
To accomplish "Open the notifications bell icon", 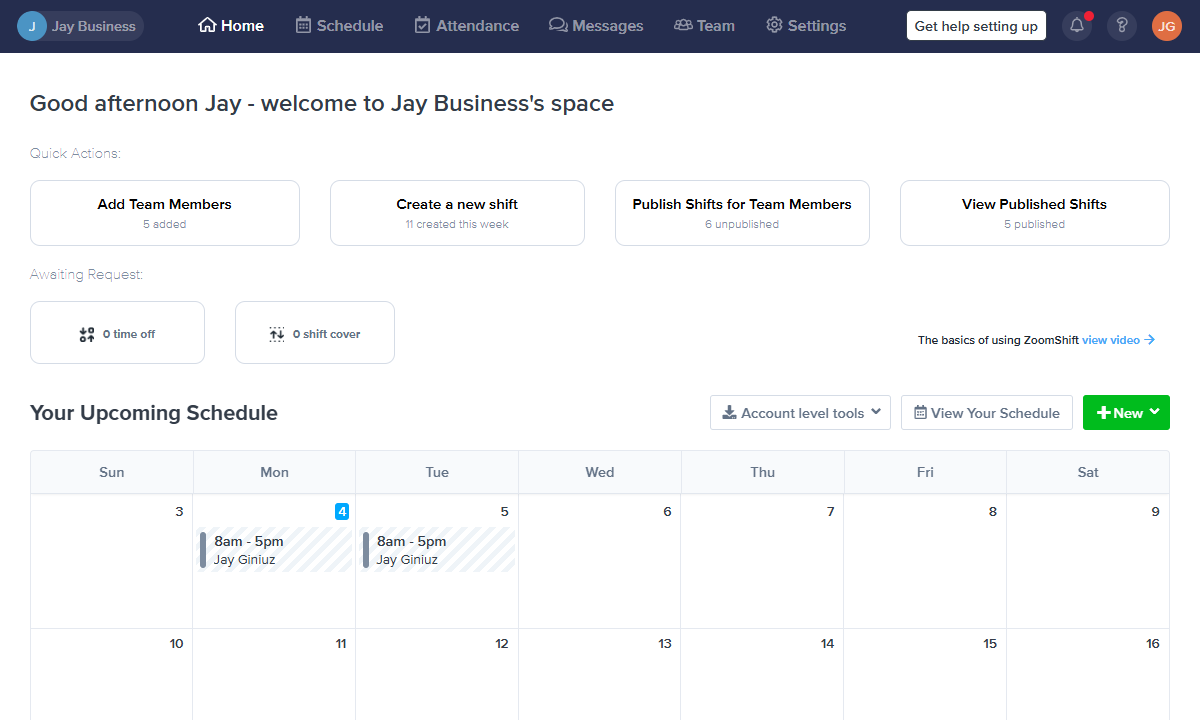I will point(1077,26).
